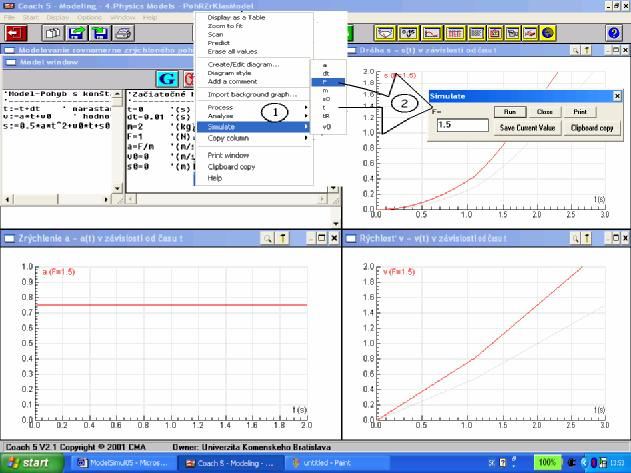The width and height of the screenshot is (631, 473).
Task: Pick variable v0 in the Simulate submenu
Action: tap(328, 127)
